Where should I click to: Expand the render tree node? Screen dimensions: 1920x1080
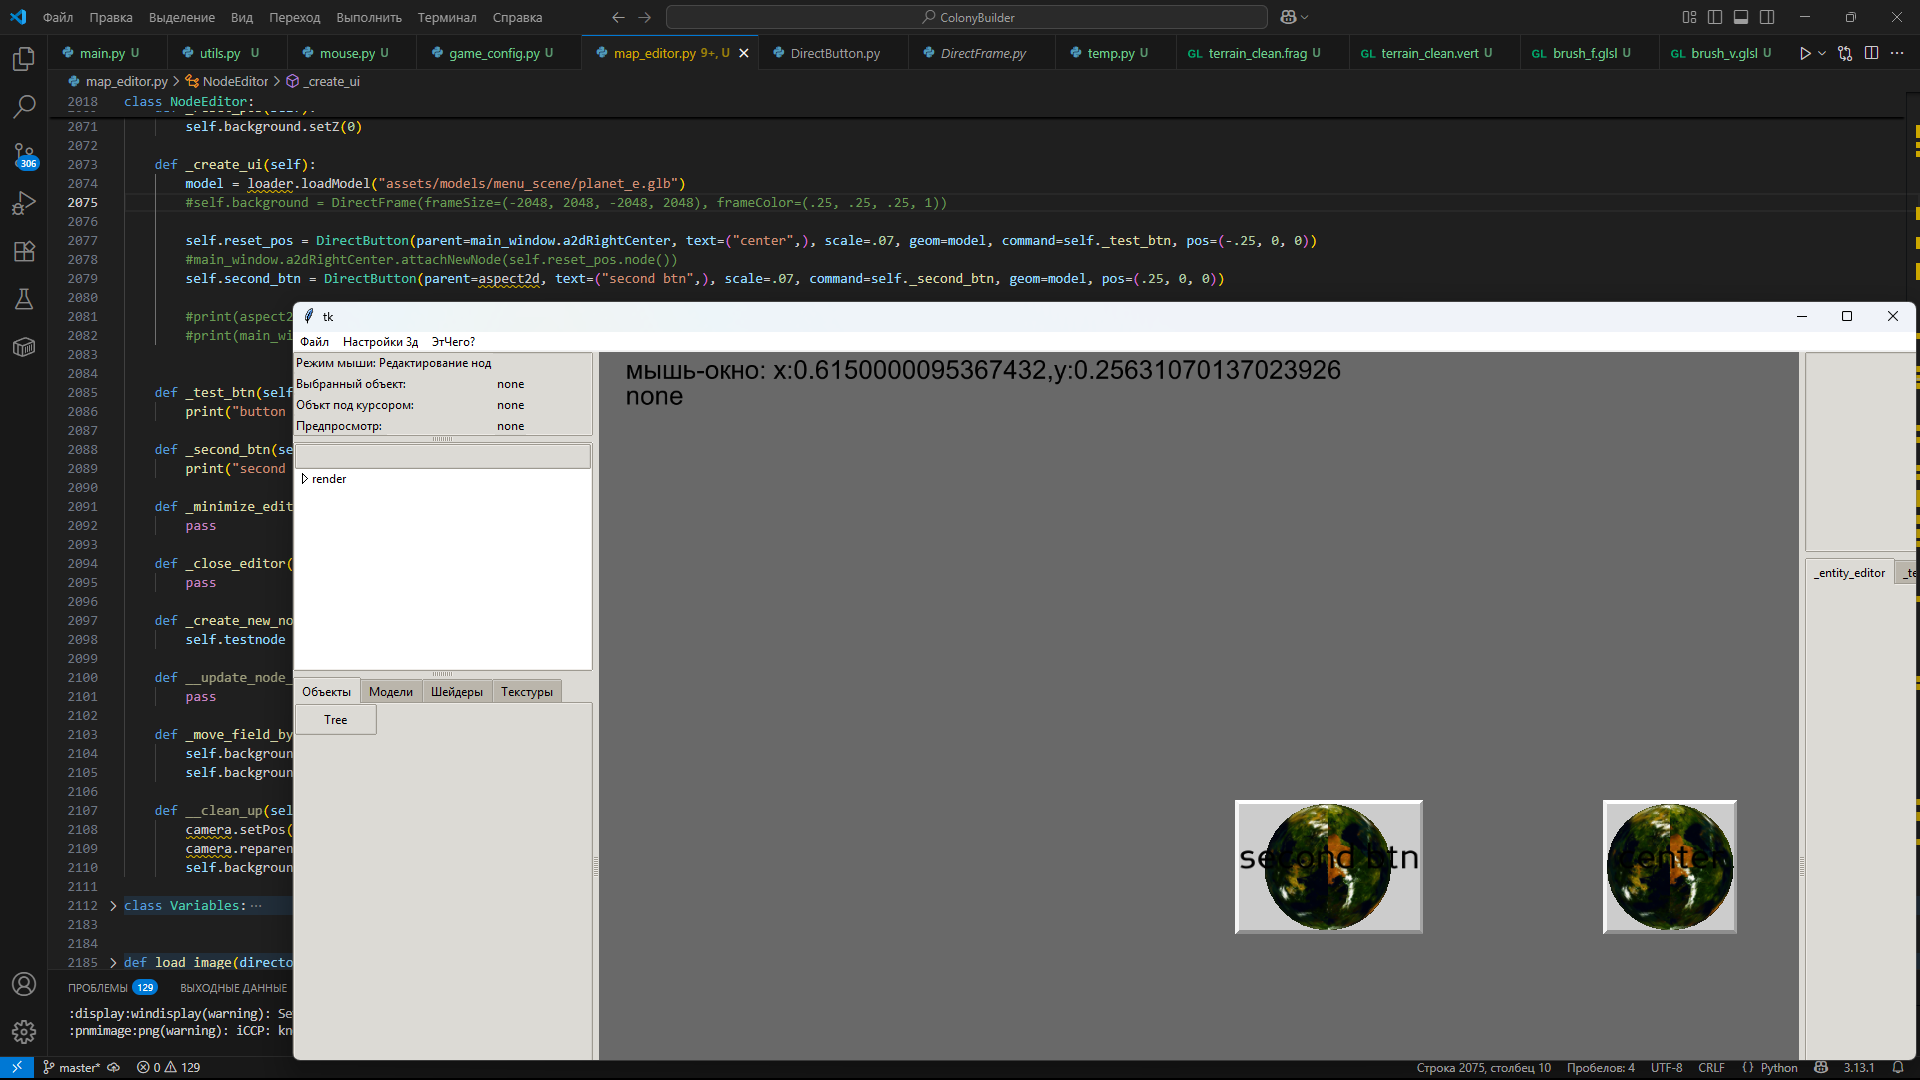click(x=304, y=479)
